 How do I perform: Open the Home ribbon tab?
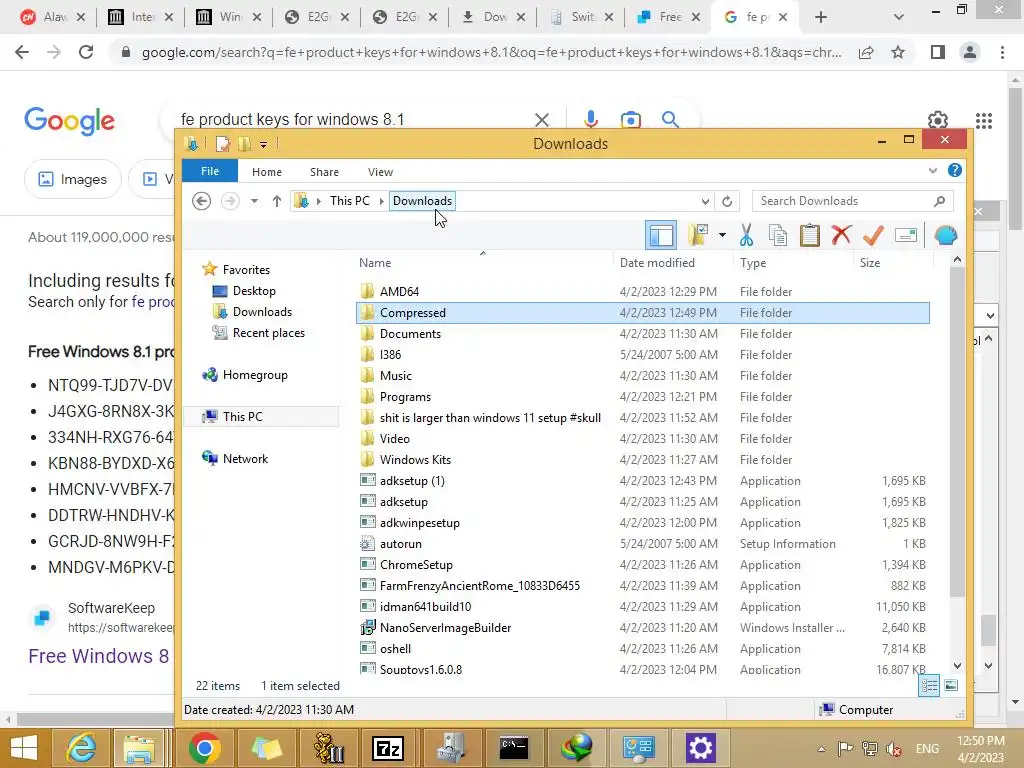pos(266,172)
